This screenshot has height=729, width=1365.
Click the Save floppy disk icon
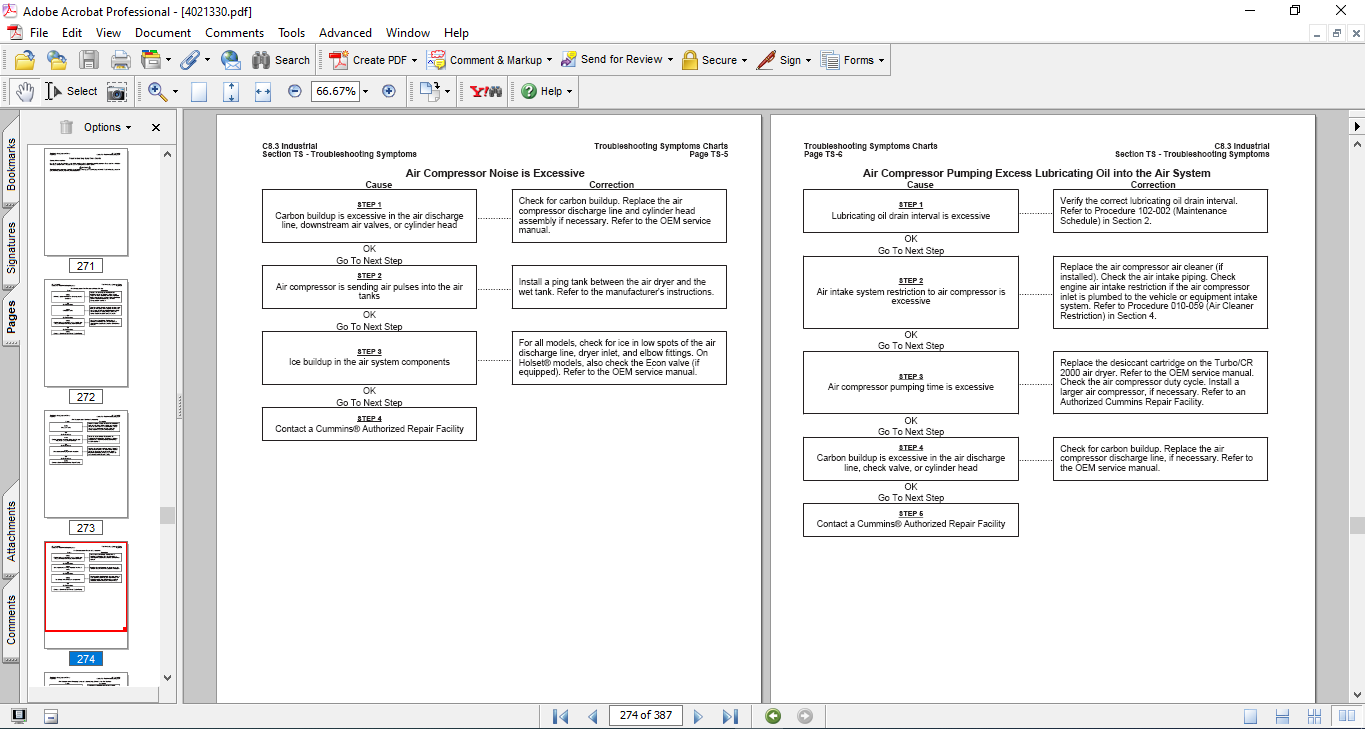pos(89,60)
